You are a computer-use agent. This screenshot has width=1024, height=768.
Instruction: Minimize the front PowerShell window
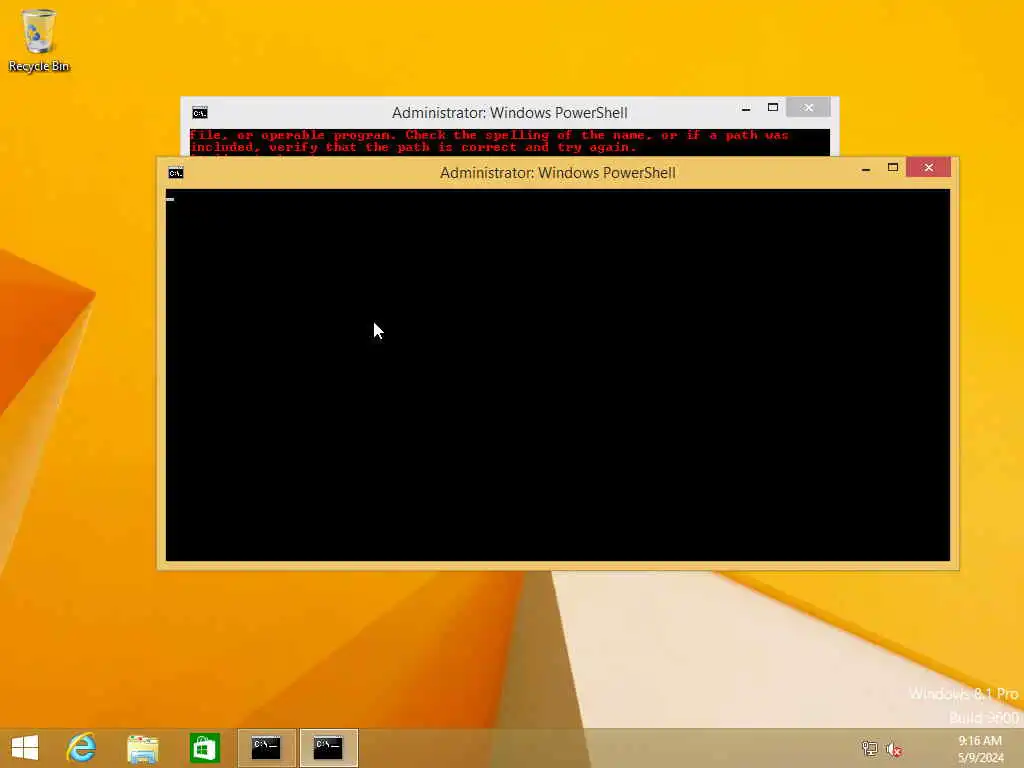866,168
